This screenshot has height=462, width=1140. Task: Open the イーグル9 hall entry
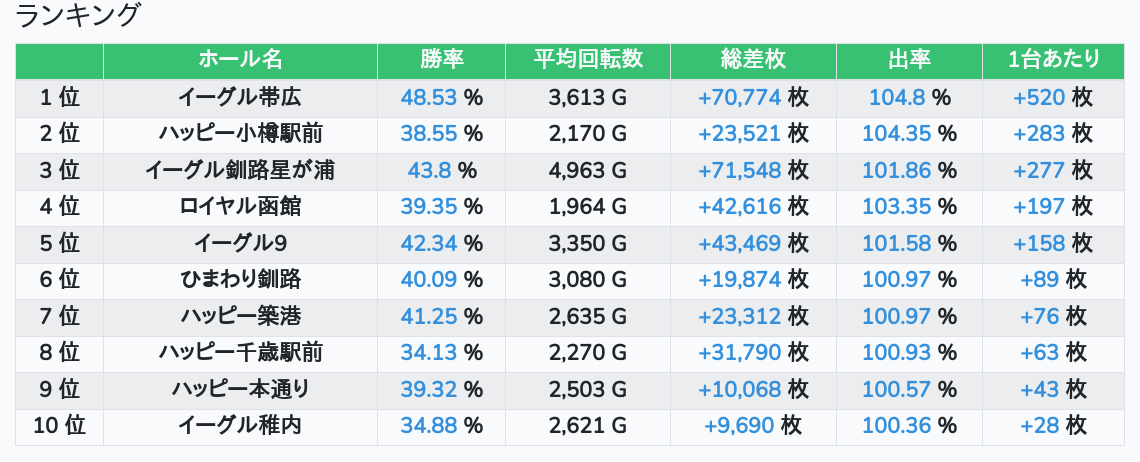tap(240, 243)
